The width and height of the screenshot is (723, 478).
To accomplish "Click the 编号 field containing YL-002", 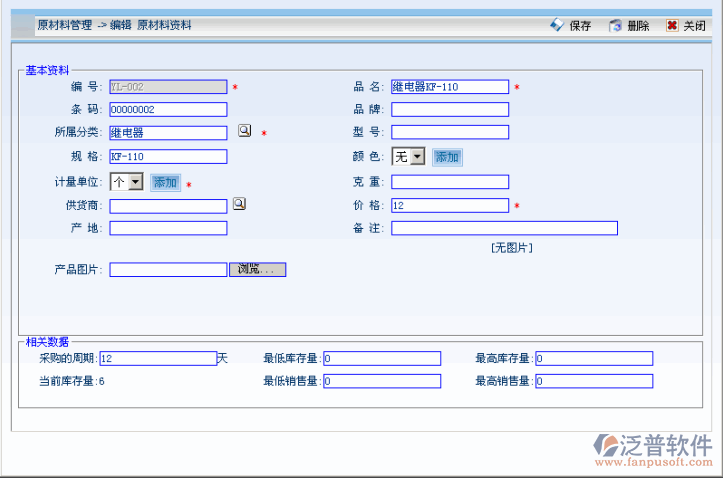I will coord(168,87).
